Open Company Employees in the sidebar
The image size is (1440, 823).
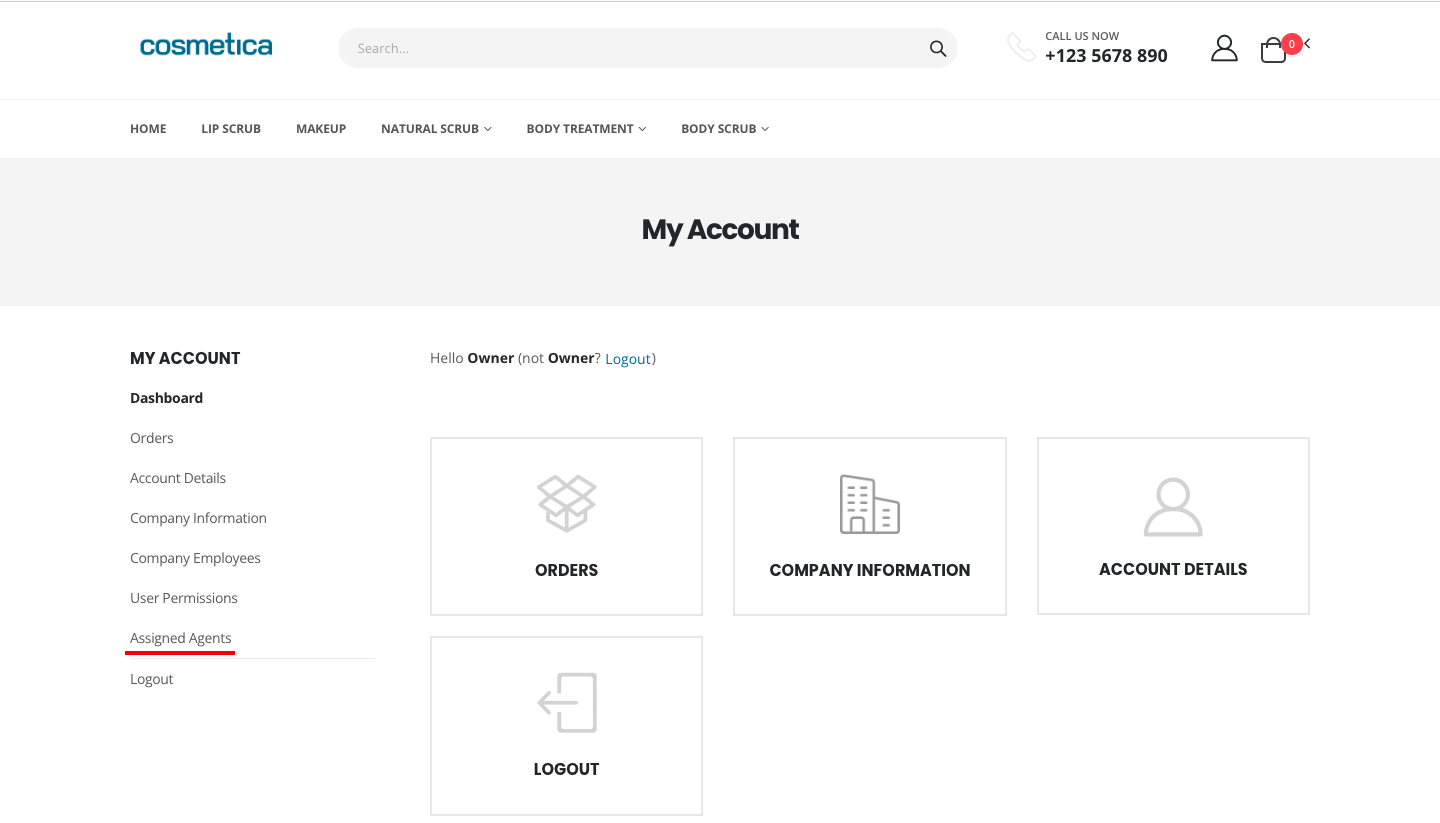coord(195,558)
